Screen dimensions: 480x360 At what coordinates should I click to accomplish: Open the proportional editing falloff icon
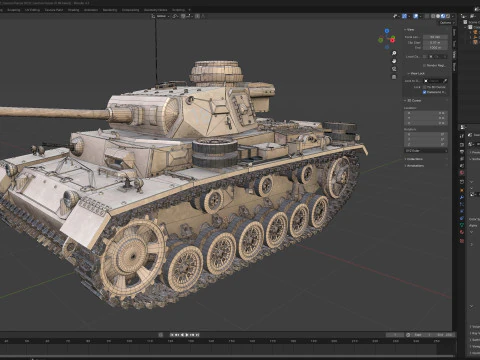click(203, 16)
